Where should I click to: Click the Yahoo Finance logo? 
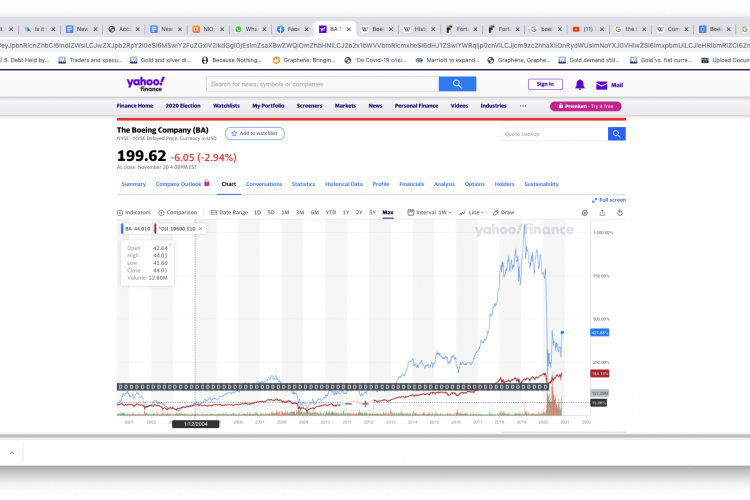(146, 84)
